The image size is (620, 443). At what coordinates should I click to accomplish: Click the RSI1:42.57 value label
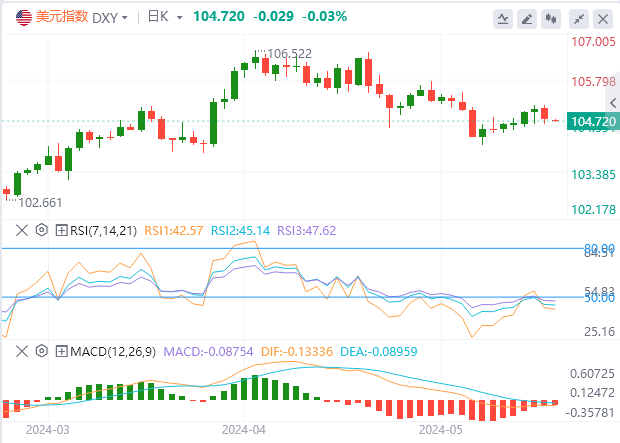[182, 230]
